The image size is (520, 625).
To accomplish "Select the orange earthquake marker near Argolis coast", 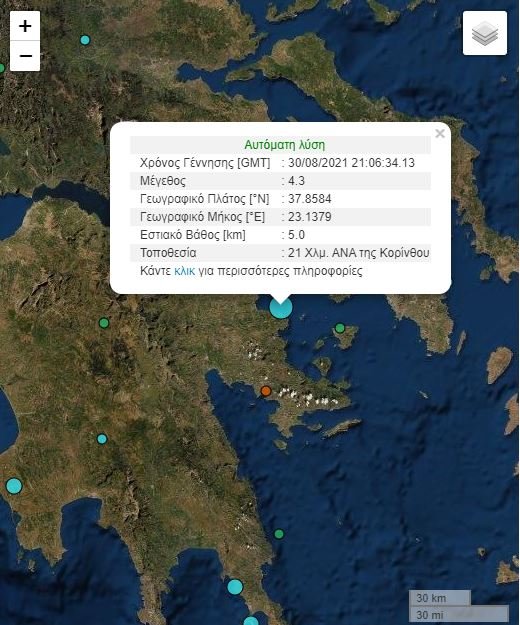I will [x=266, y=391].
